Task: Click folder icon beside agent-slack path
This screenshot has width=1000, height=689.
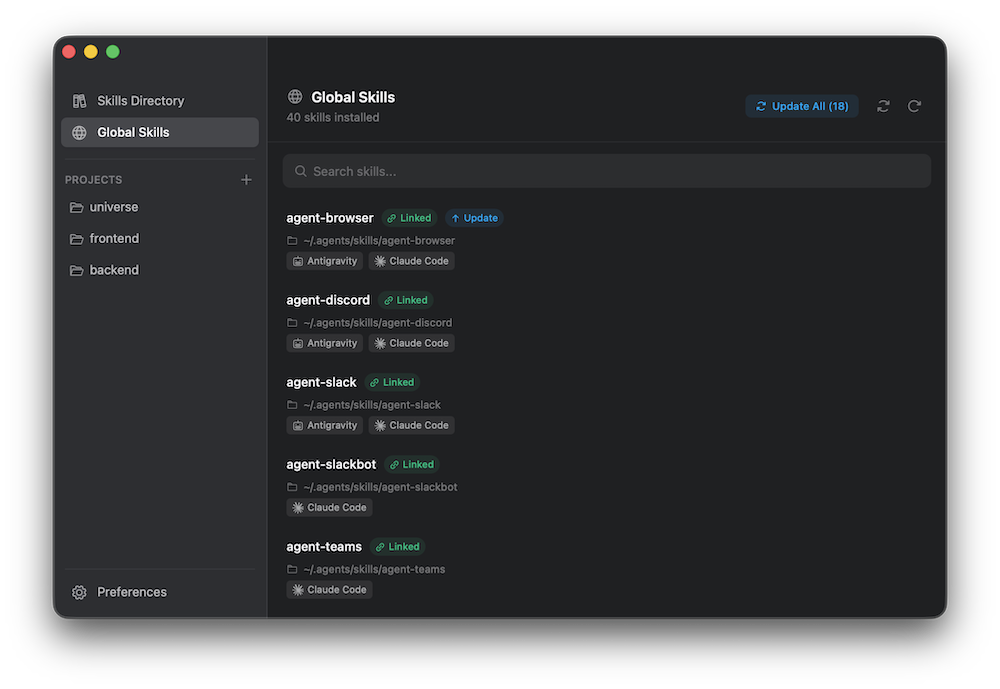Action: (x=292, y=405)
